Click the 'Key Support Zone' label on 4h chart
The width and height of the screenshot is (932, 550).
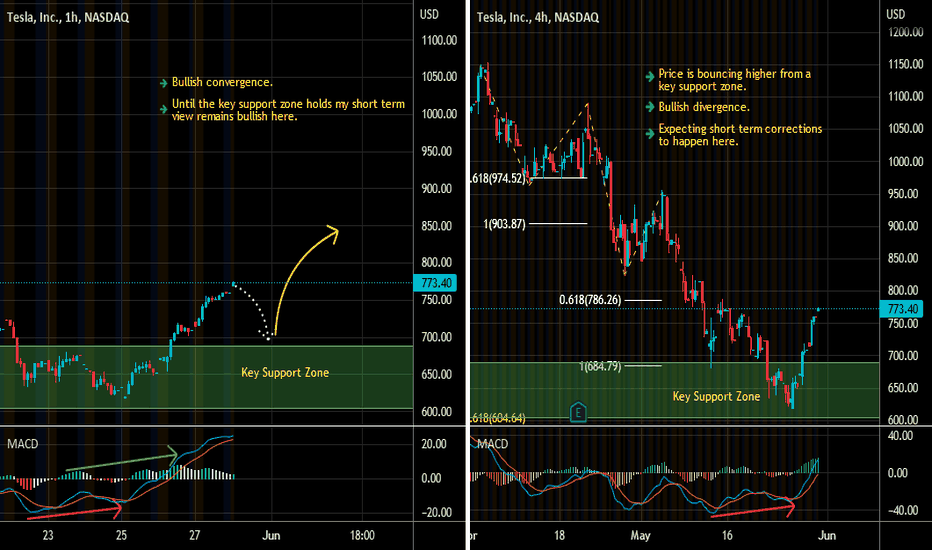pyautogui.click(x=716, y=397)
